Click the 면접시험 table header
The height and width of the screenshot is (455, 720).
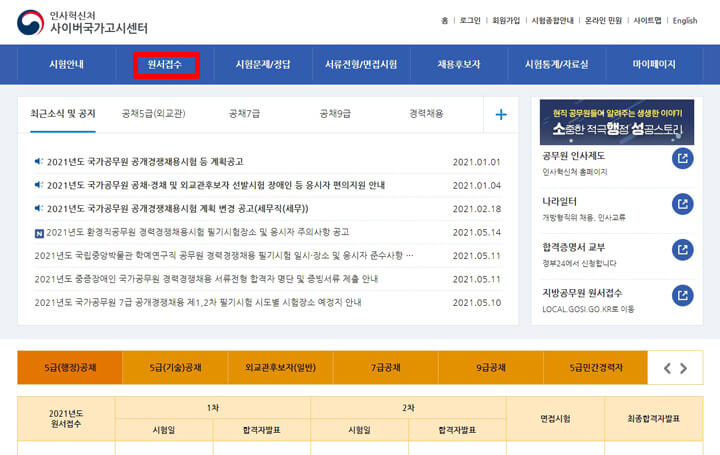(x=556, y=419)
